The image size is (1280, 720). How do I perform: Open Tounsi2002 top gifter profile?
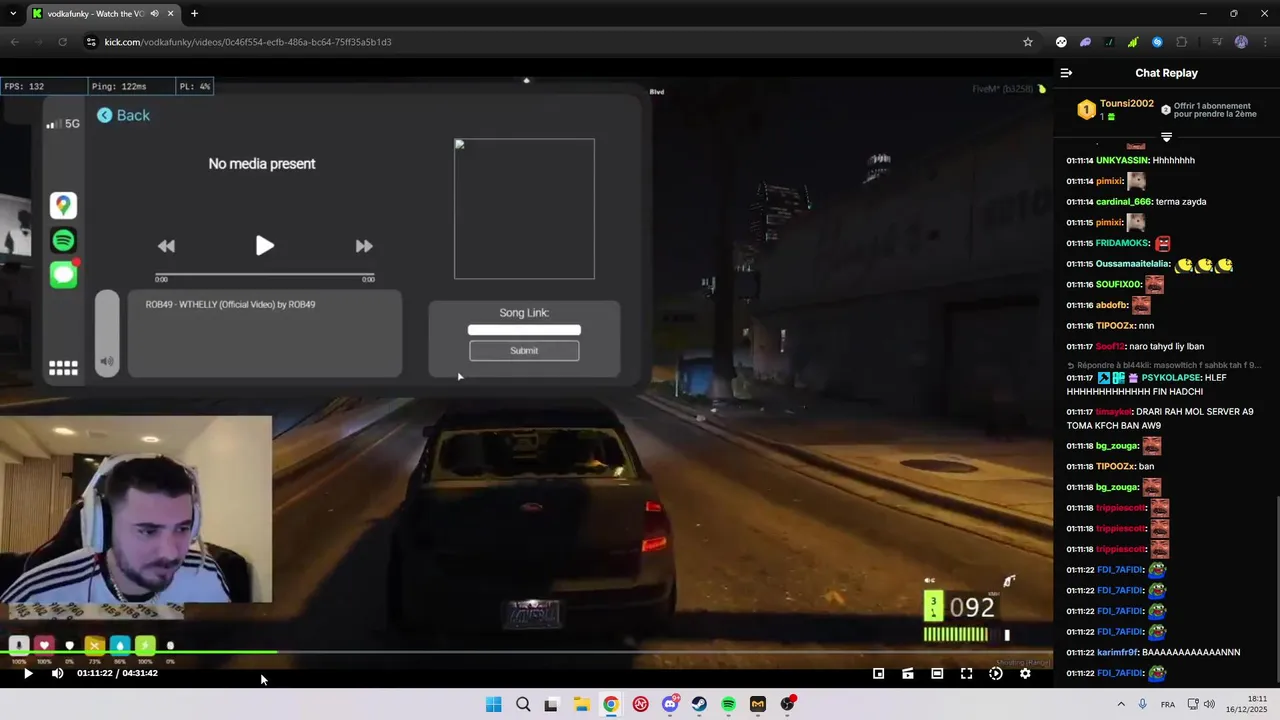tap(1126, 104)
